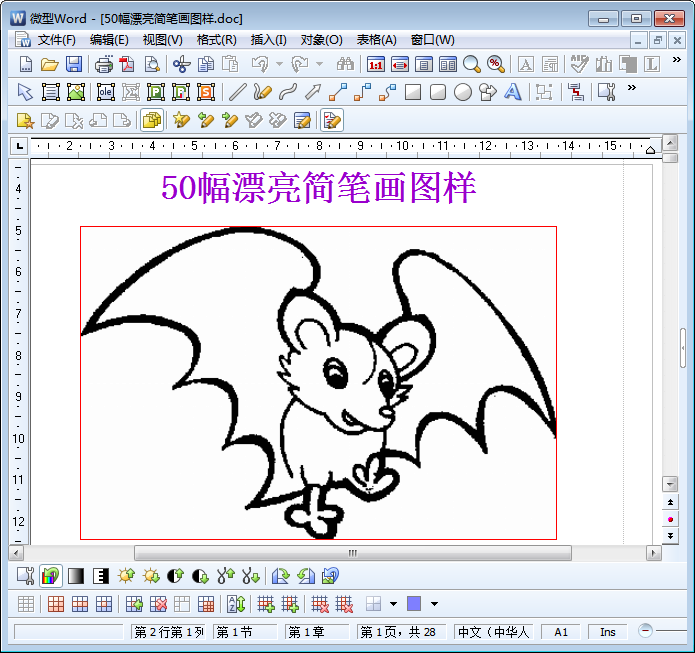The image size is (695, 653).
Task: Click the bat cartoon image
Action: click(318, 382)
